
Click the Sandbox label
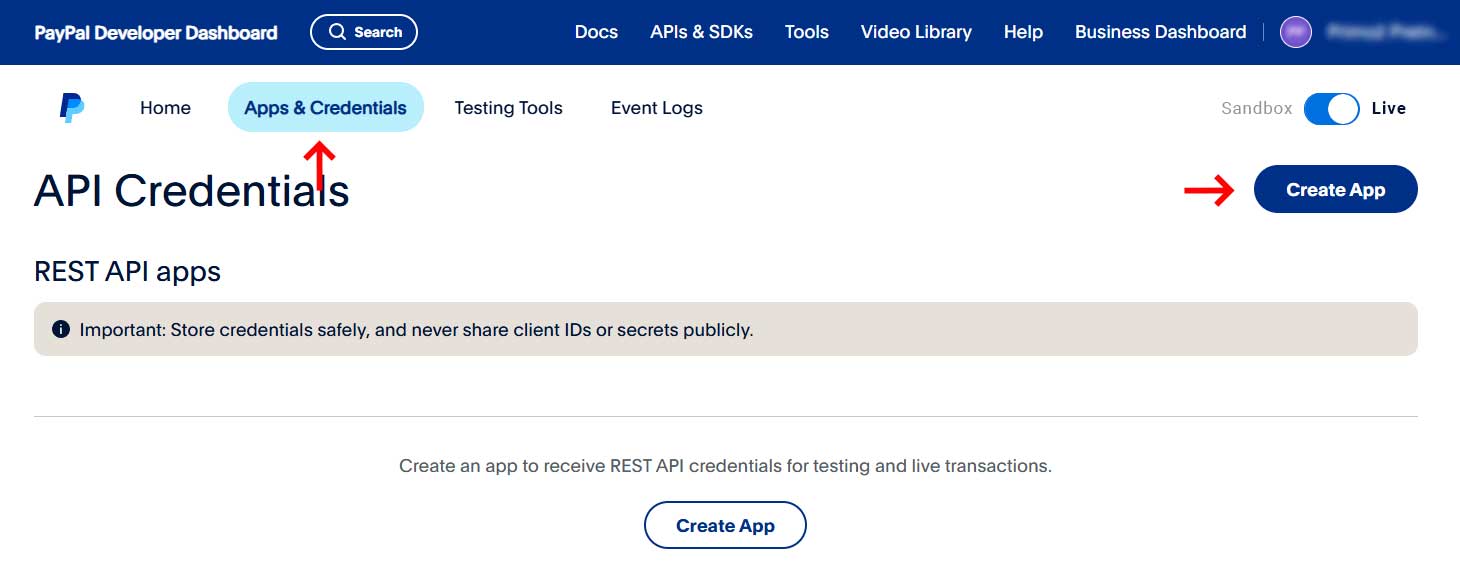point(1257,108)
